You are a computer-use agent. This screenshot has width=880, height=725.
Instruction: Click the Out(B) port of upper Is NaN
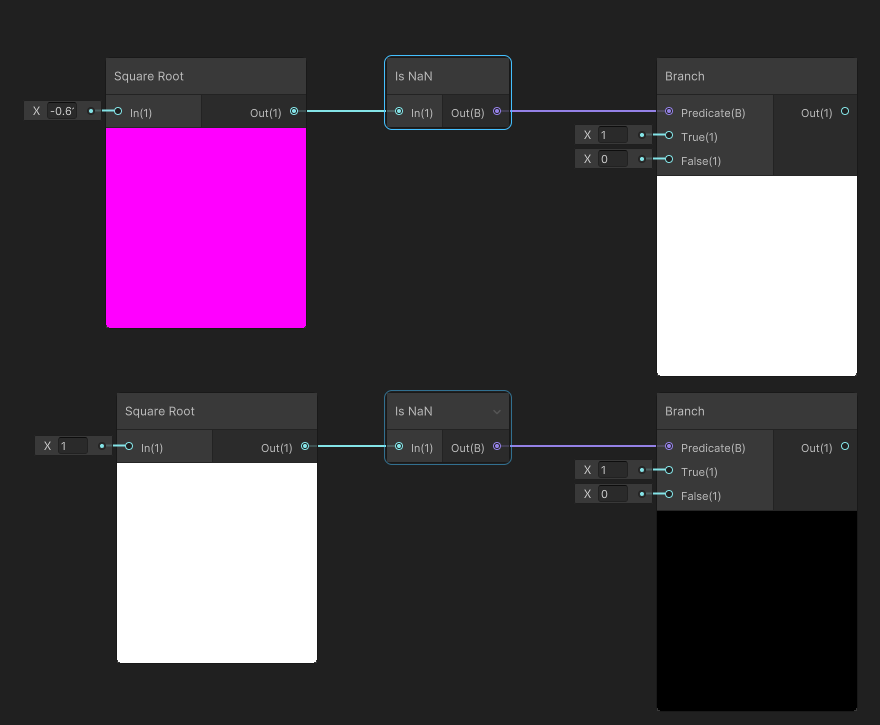click(x=497, y=111)
